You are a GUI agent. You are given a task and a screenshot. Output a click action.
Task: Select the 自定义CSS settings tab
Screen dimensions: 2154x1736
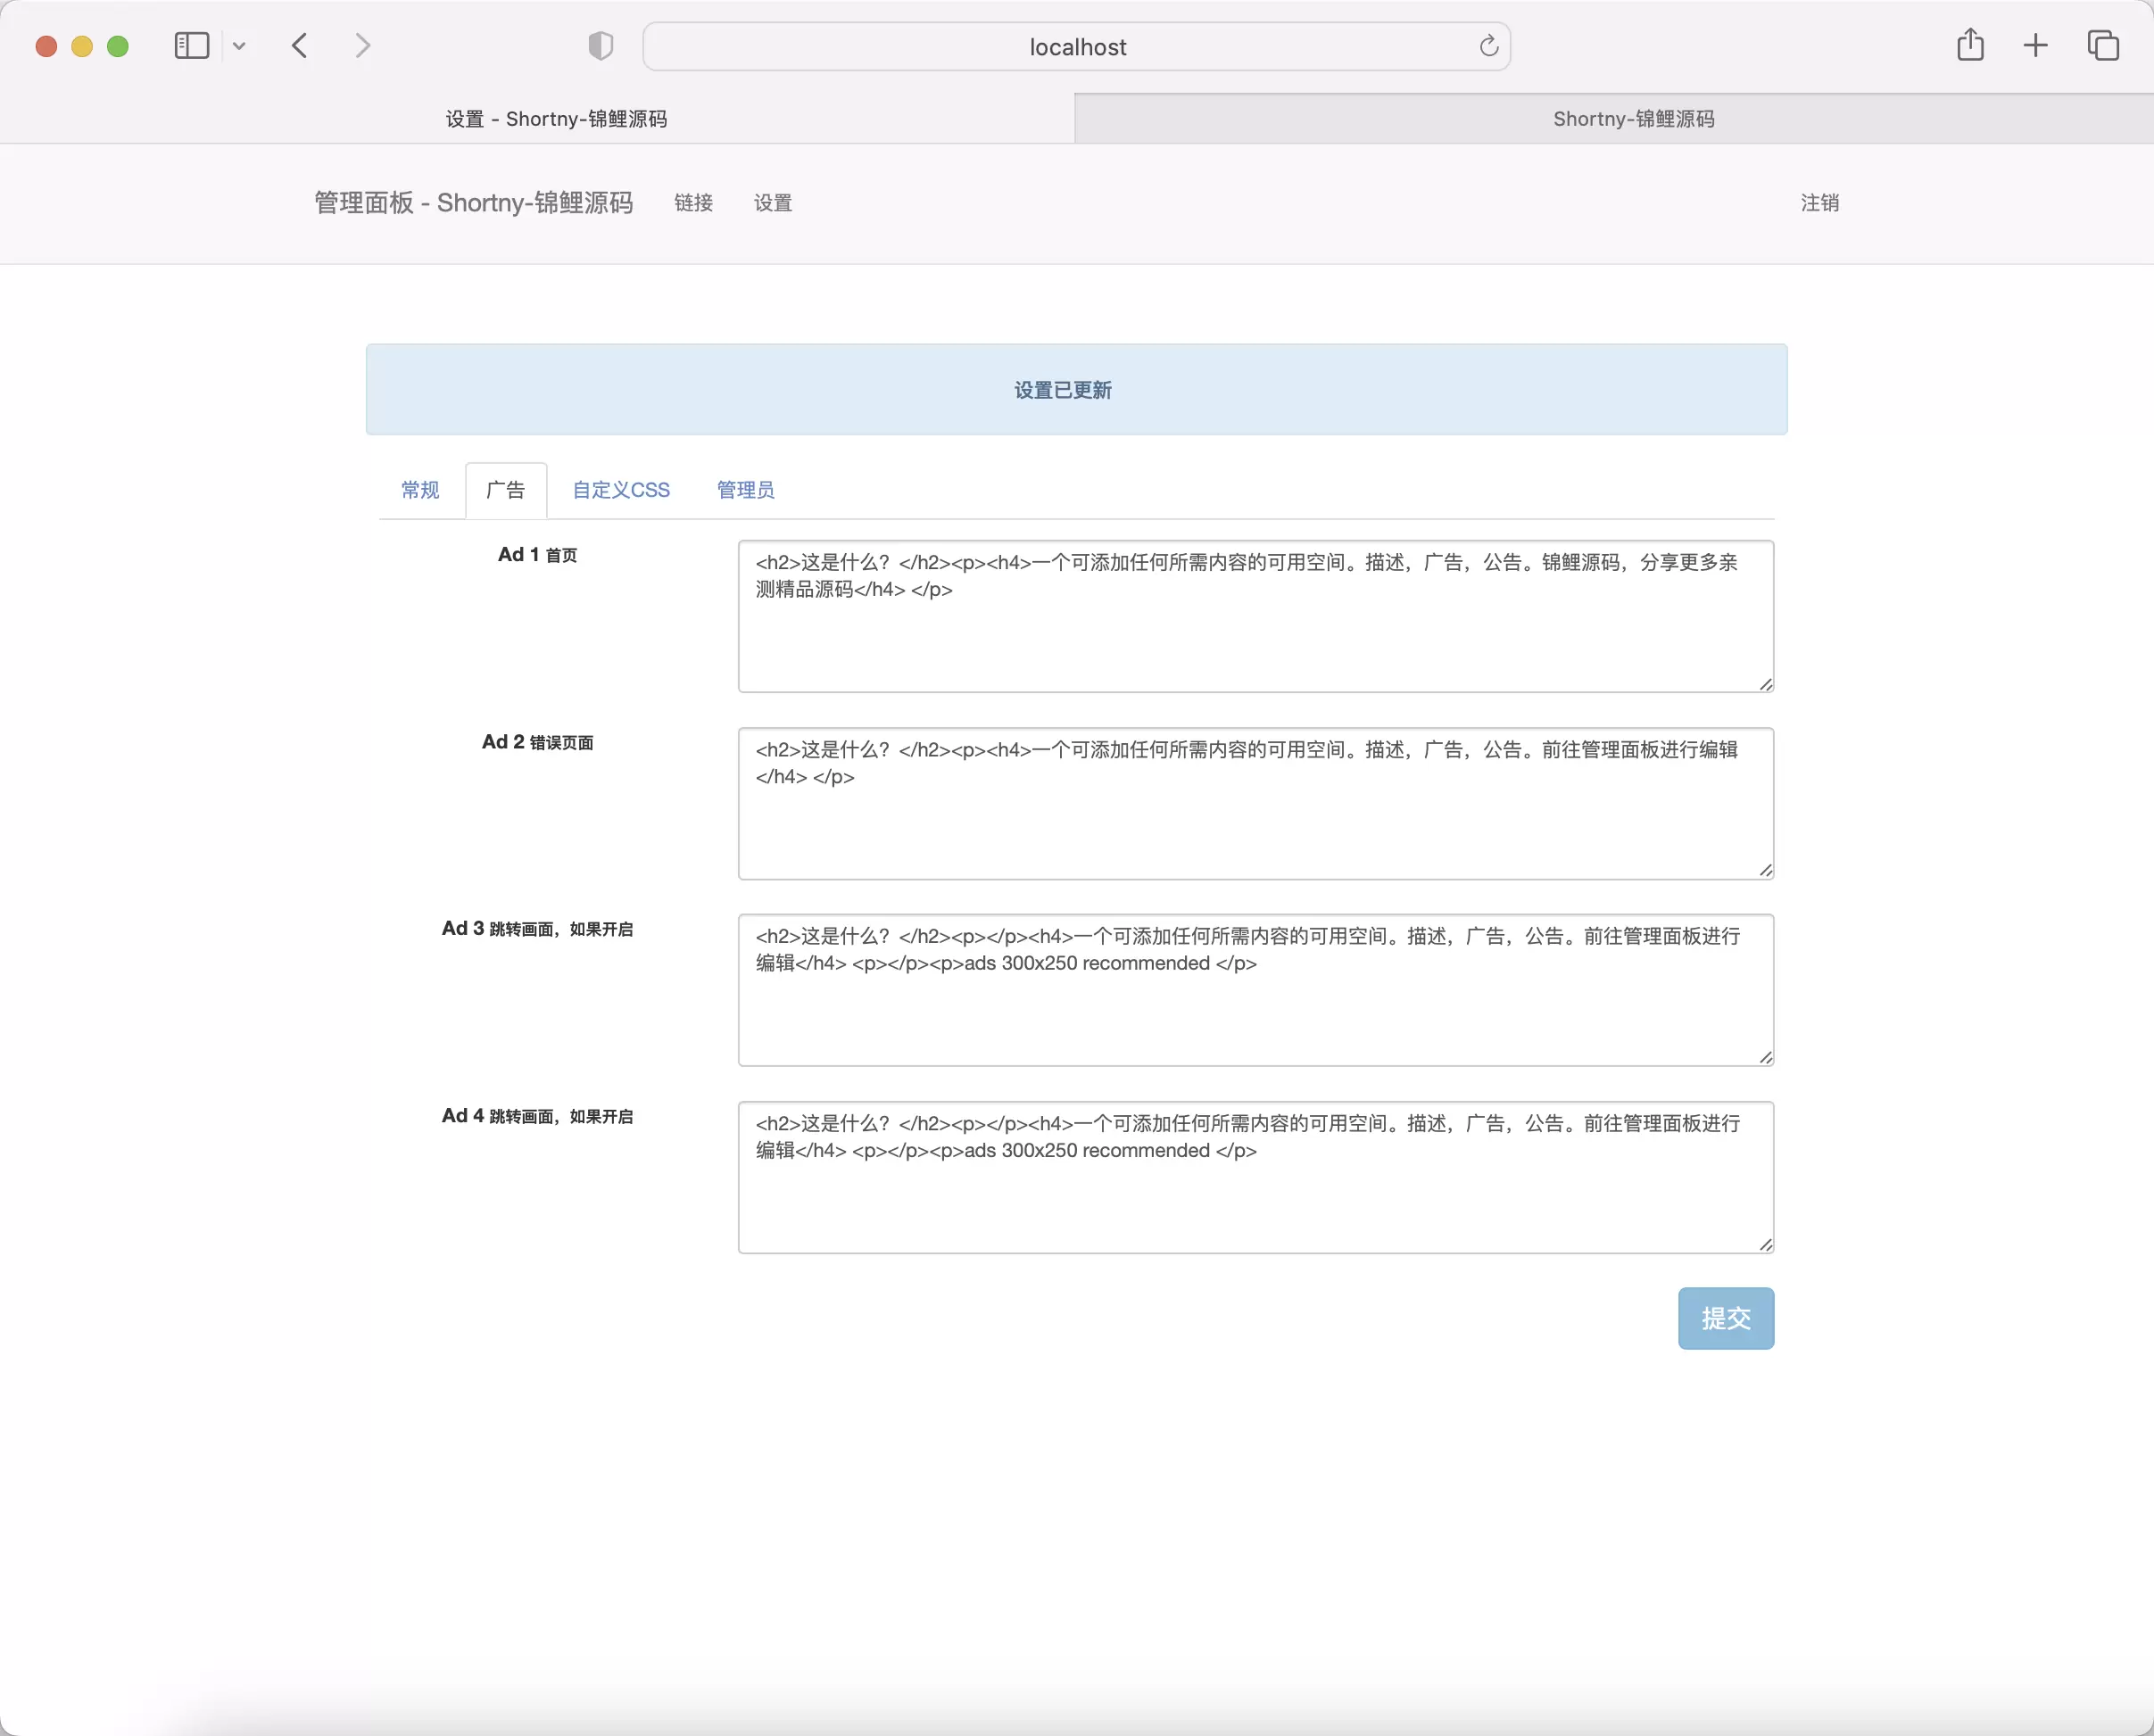[621, 490]
